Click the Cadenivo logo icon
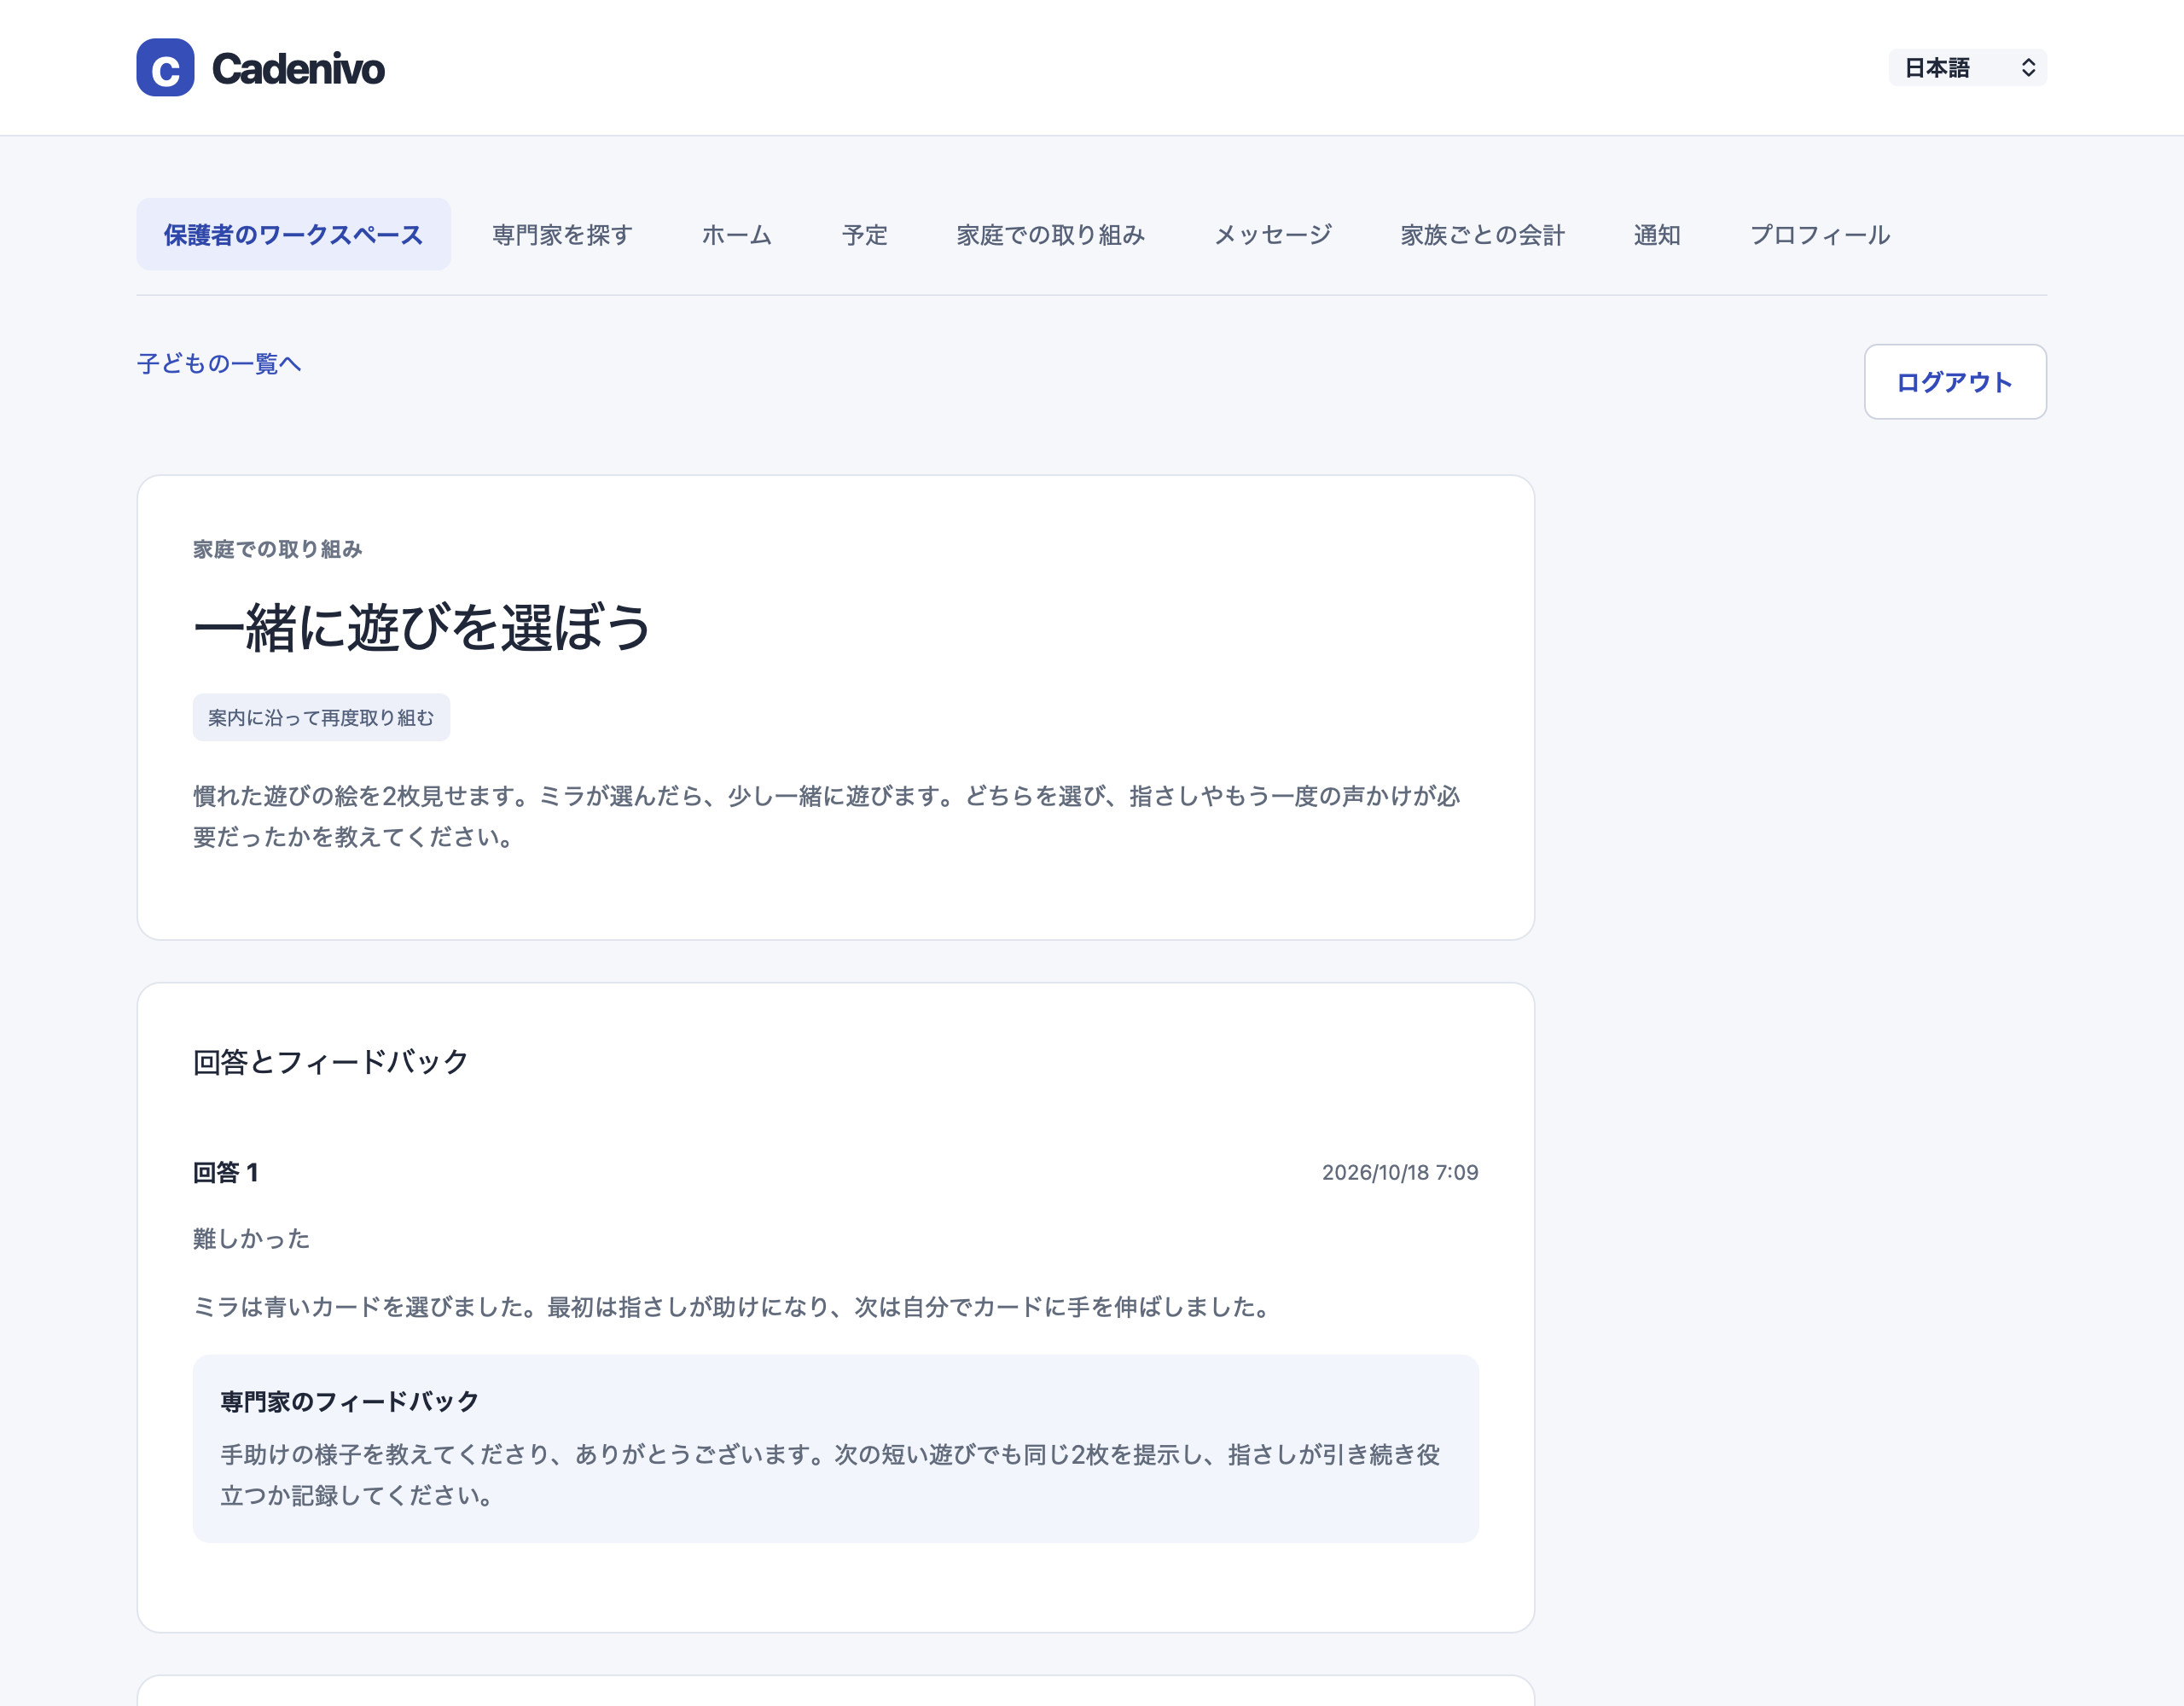Image resolution: width=2184 pixels, height=1706 pixels. [x=165, y=68]
